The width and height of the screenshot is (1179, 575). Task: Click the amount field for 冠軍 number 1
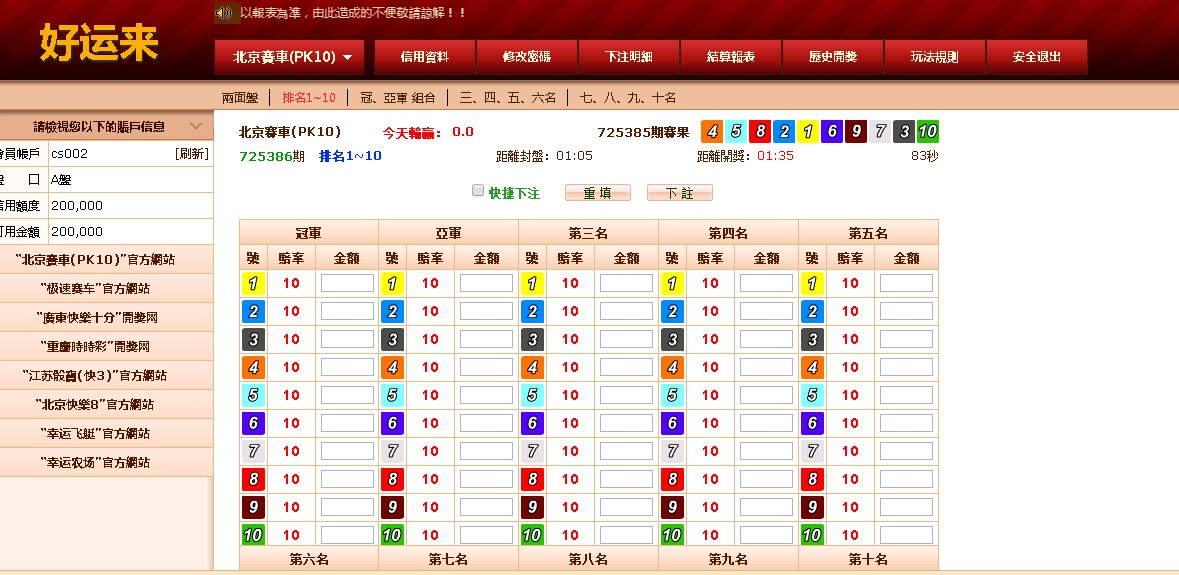pos(347,283)
